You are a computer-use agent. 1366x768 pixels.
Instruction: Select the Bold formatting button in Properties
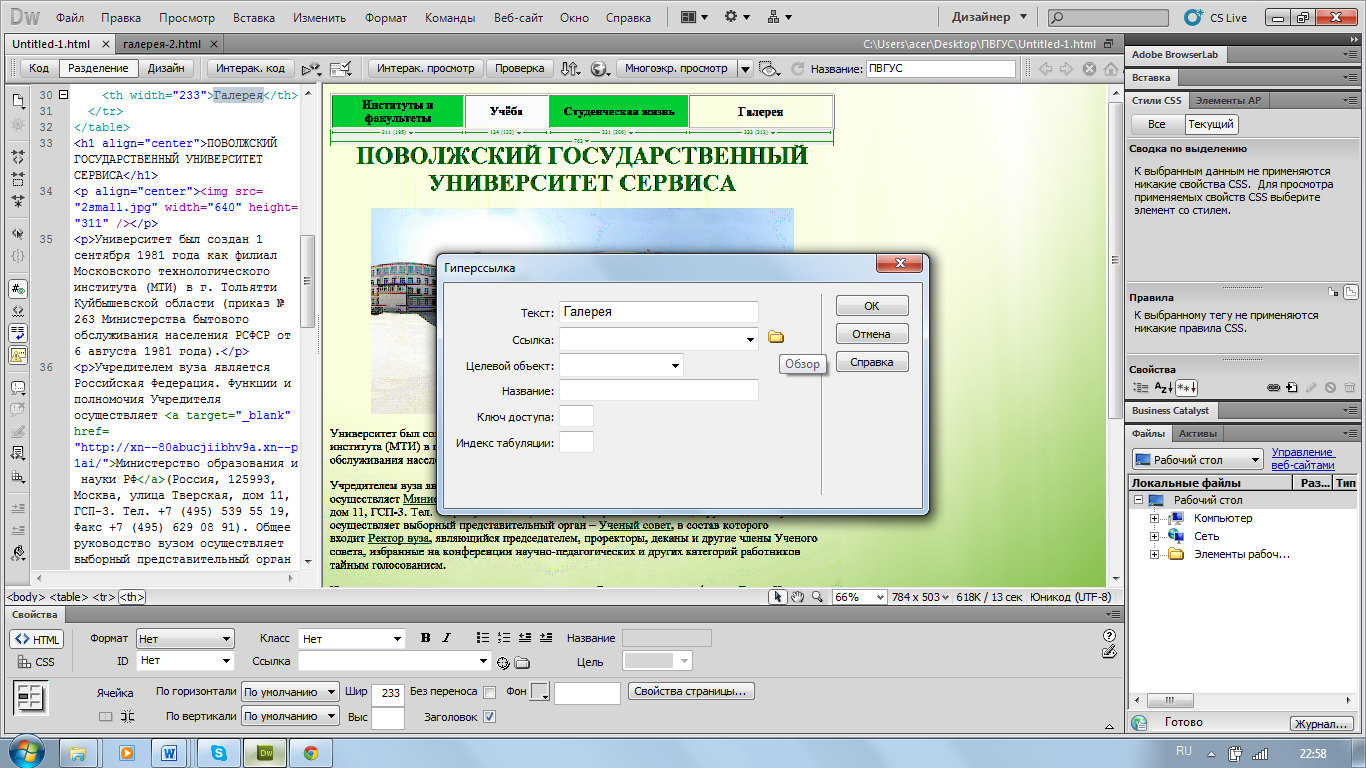coord(425,638)
